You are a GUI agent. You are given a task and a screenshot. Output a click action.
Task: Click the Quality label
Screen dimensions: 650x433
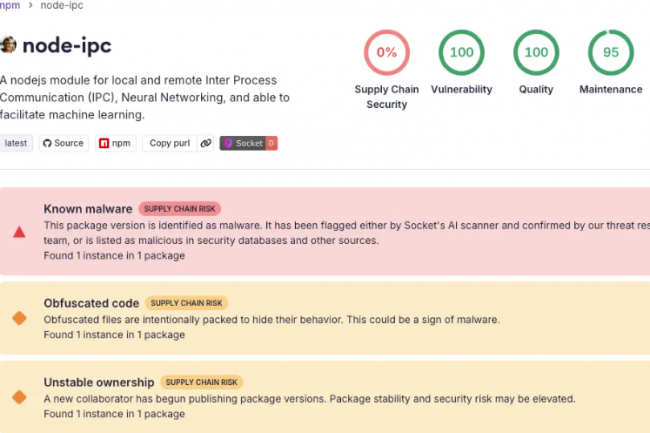pyautogui.click(x=536, y=89)
